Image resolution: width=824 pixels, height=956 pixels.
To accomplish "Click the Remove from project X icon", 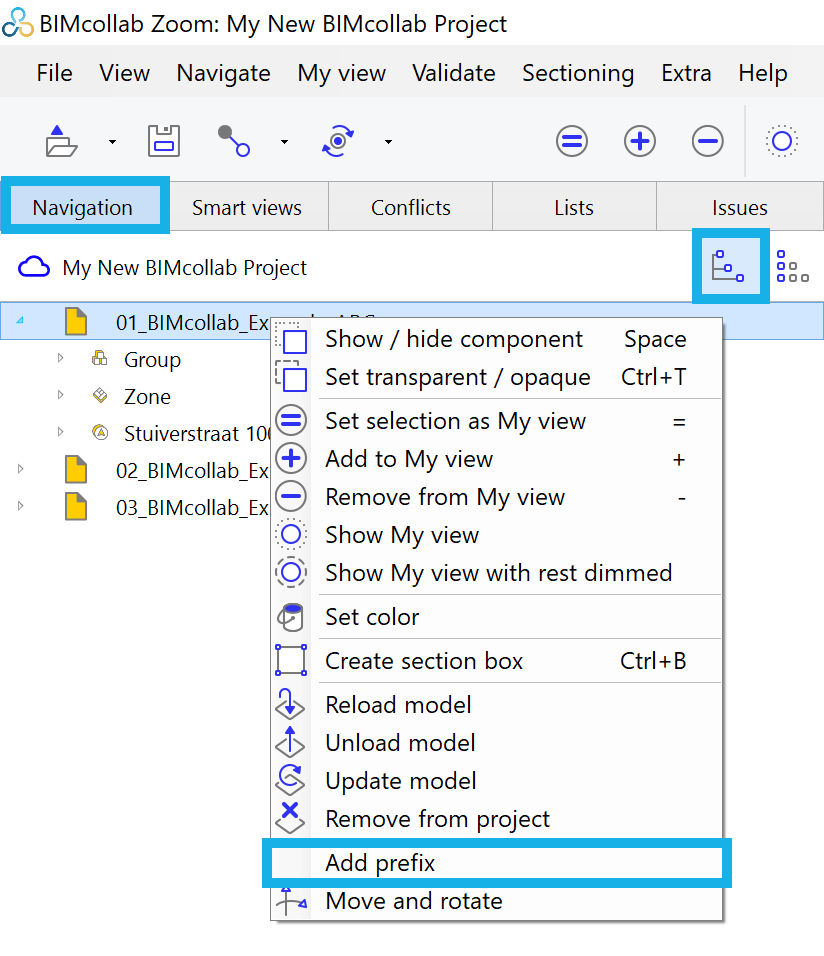I will click(290, 818).
